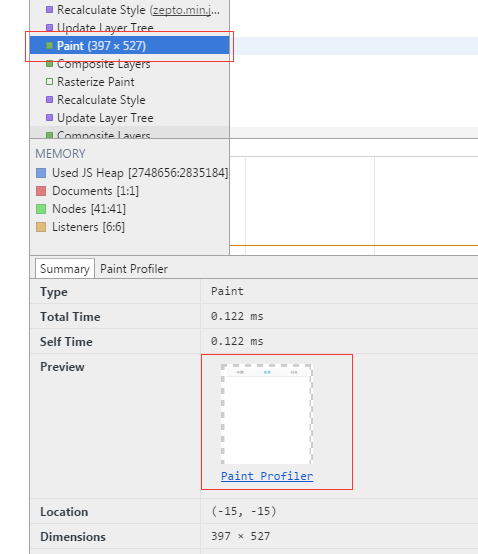Screen dimensions: 478x554
Task: Switch to the Summary tab
Action: click(x=65, y=269)
